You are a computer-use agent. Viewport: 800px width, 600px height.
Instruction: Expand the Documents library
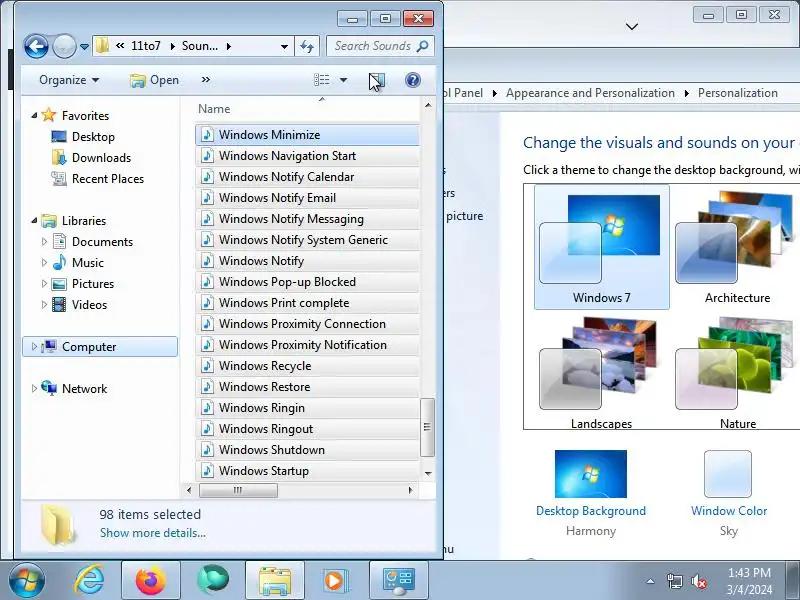[x=44, y=241]
